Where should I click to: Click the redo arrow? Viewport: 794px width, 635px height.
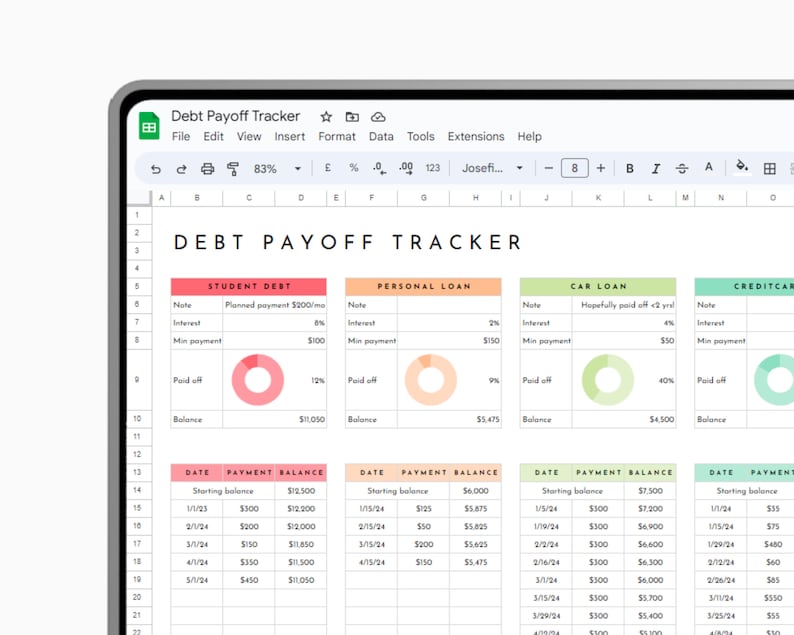click(x=181, y=169)
